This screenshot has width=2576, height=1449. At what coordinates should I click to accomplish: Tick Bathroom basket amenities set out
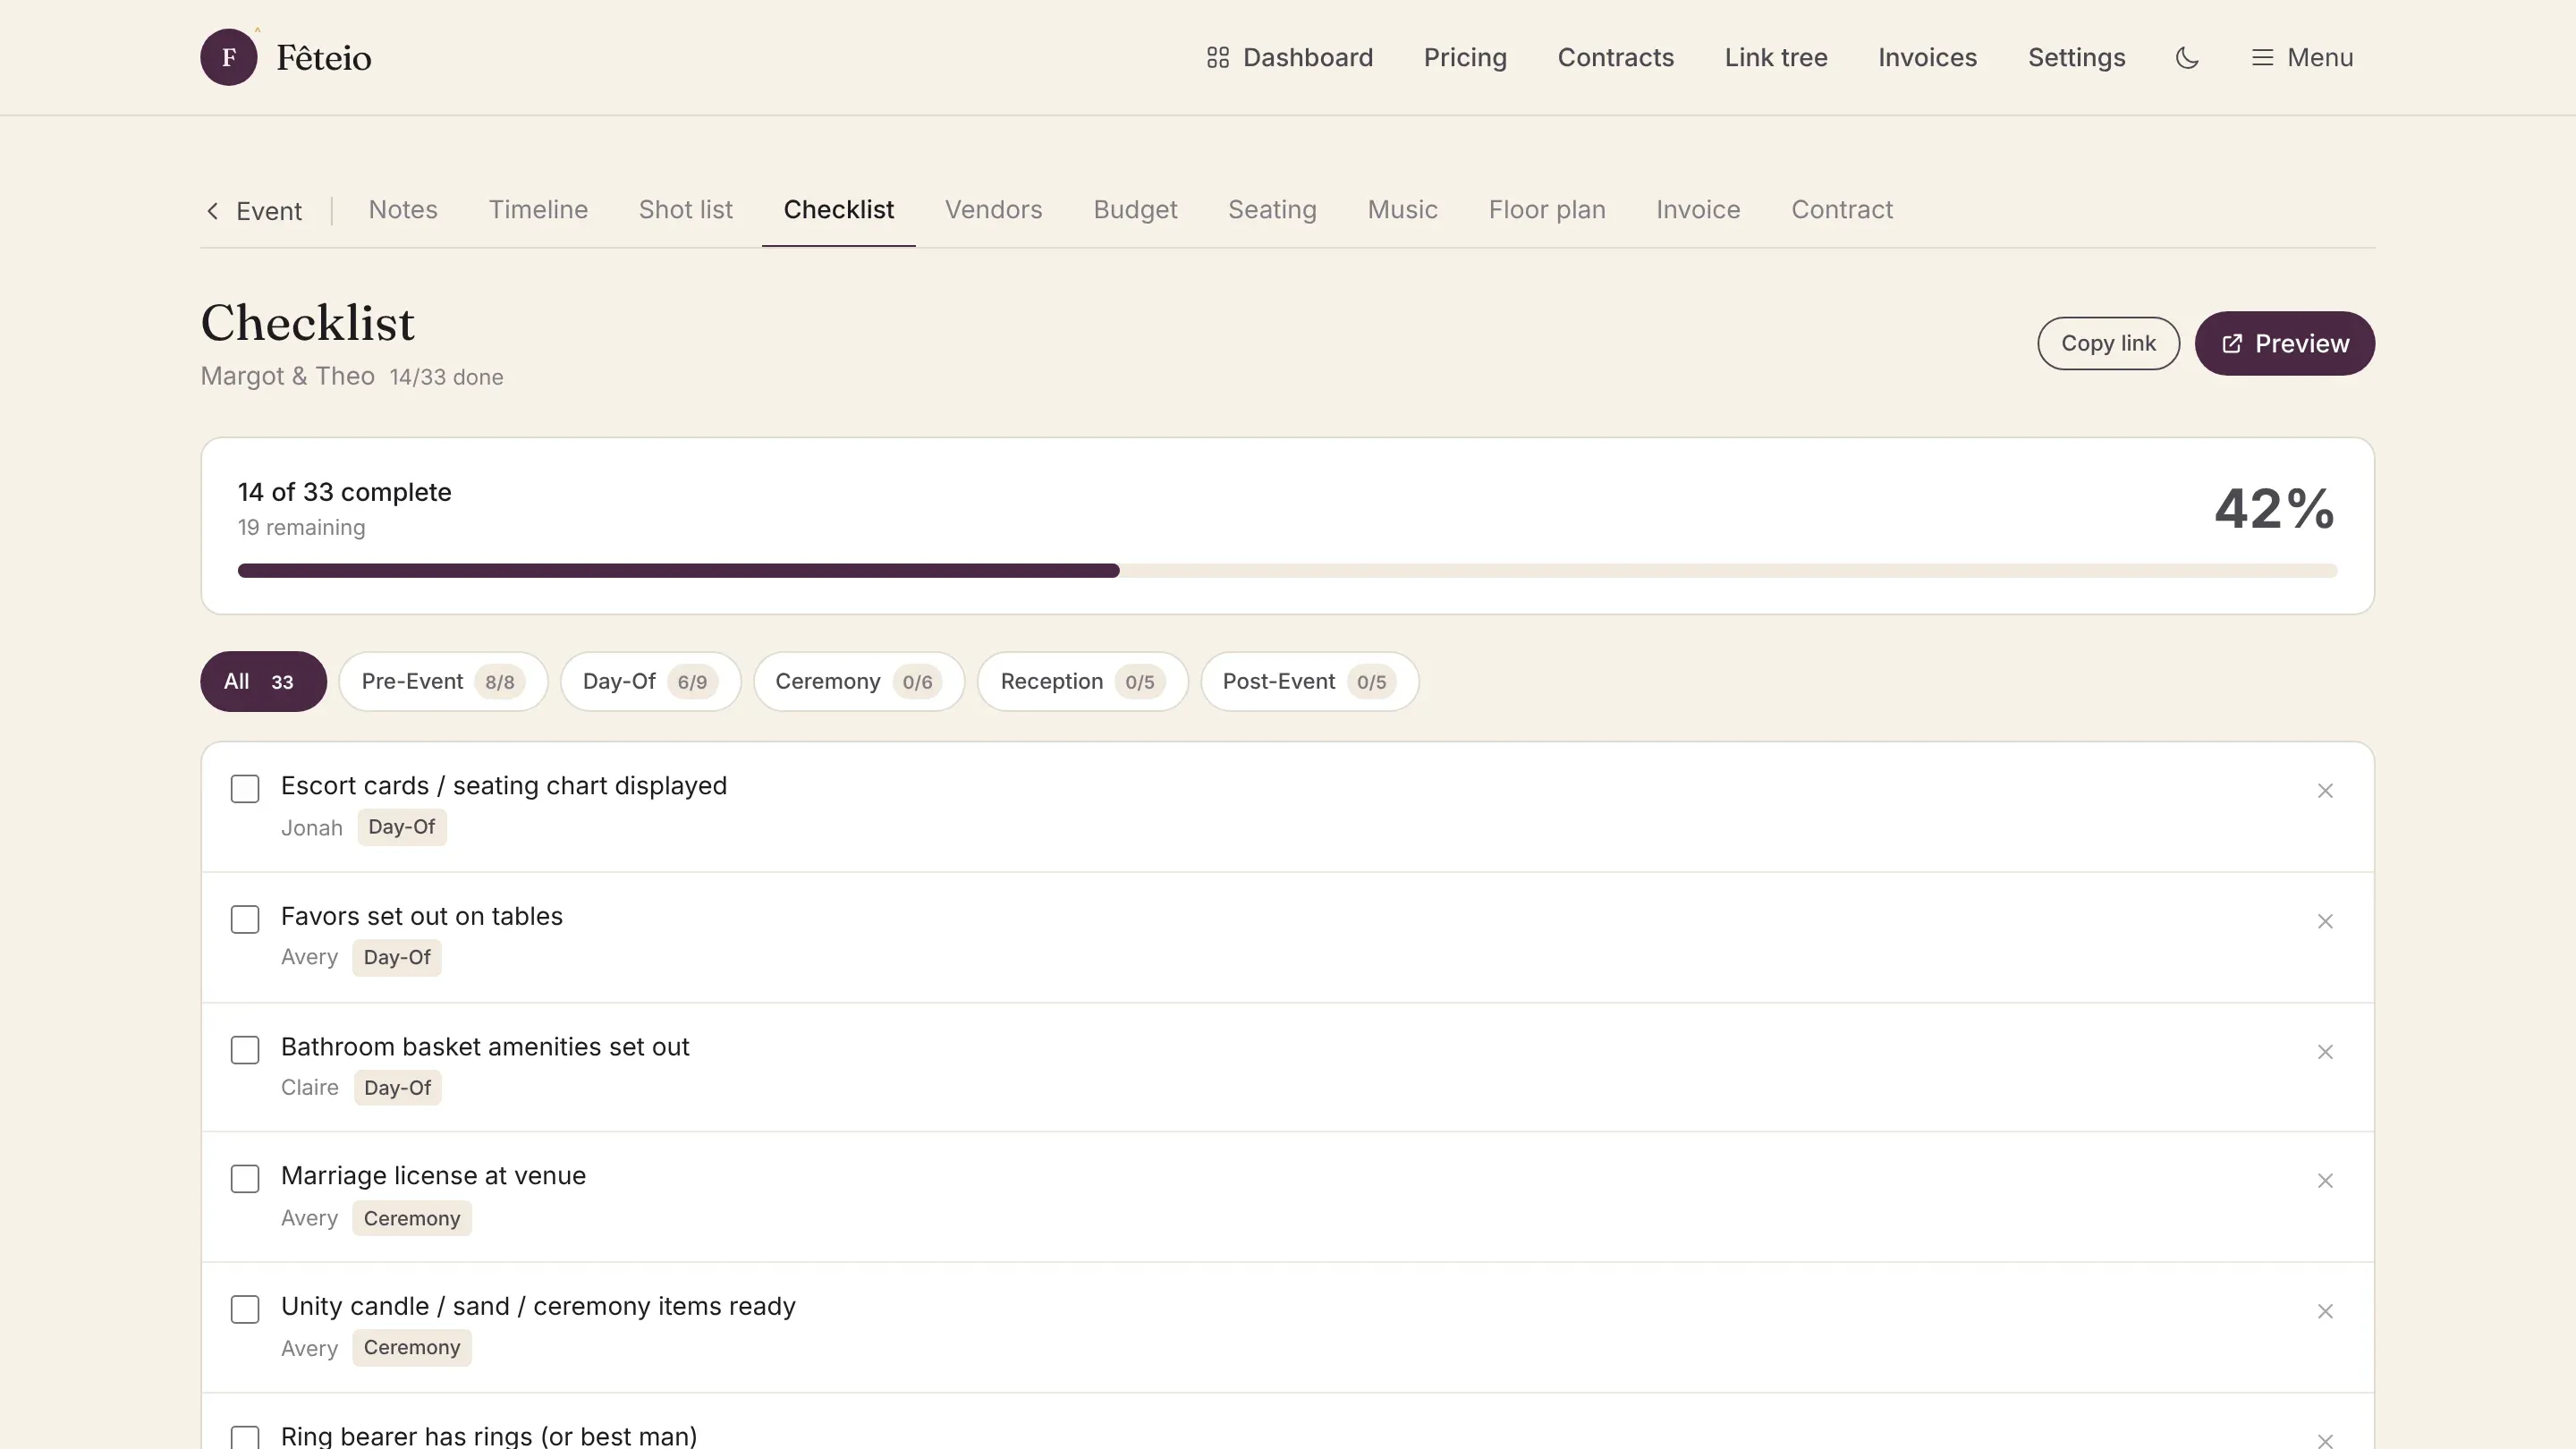click(x=245, y=1050)
